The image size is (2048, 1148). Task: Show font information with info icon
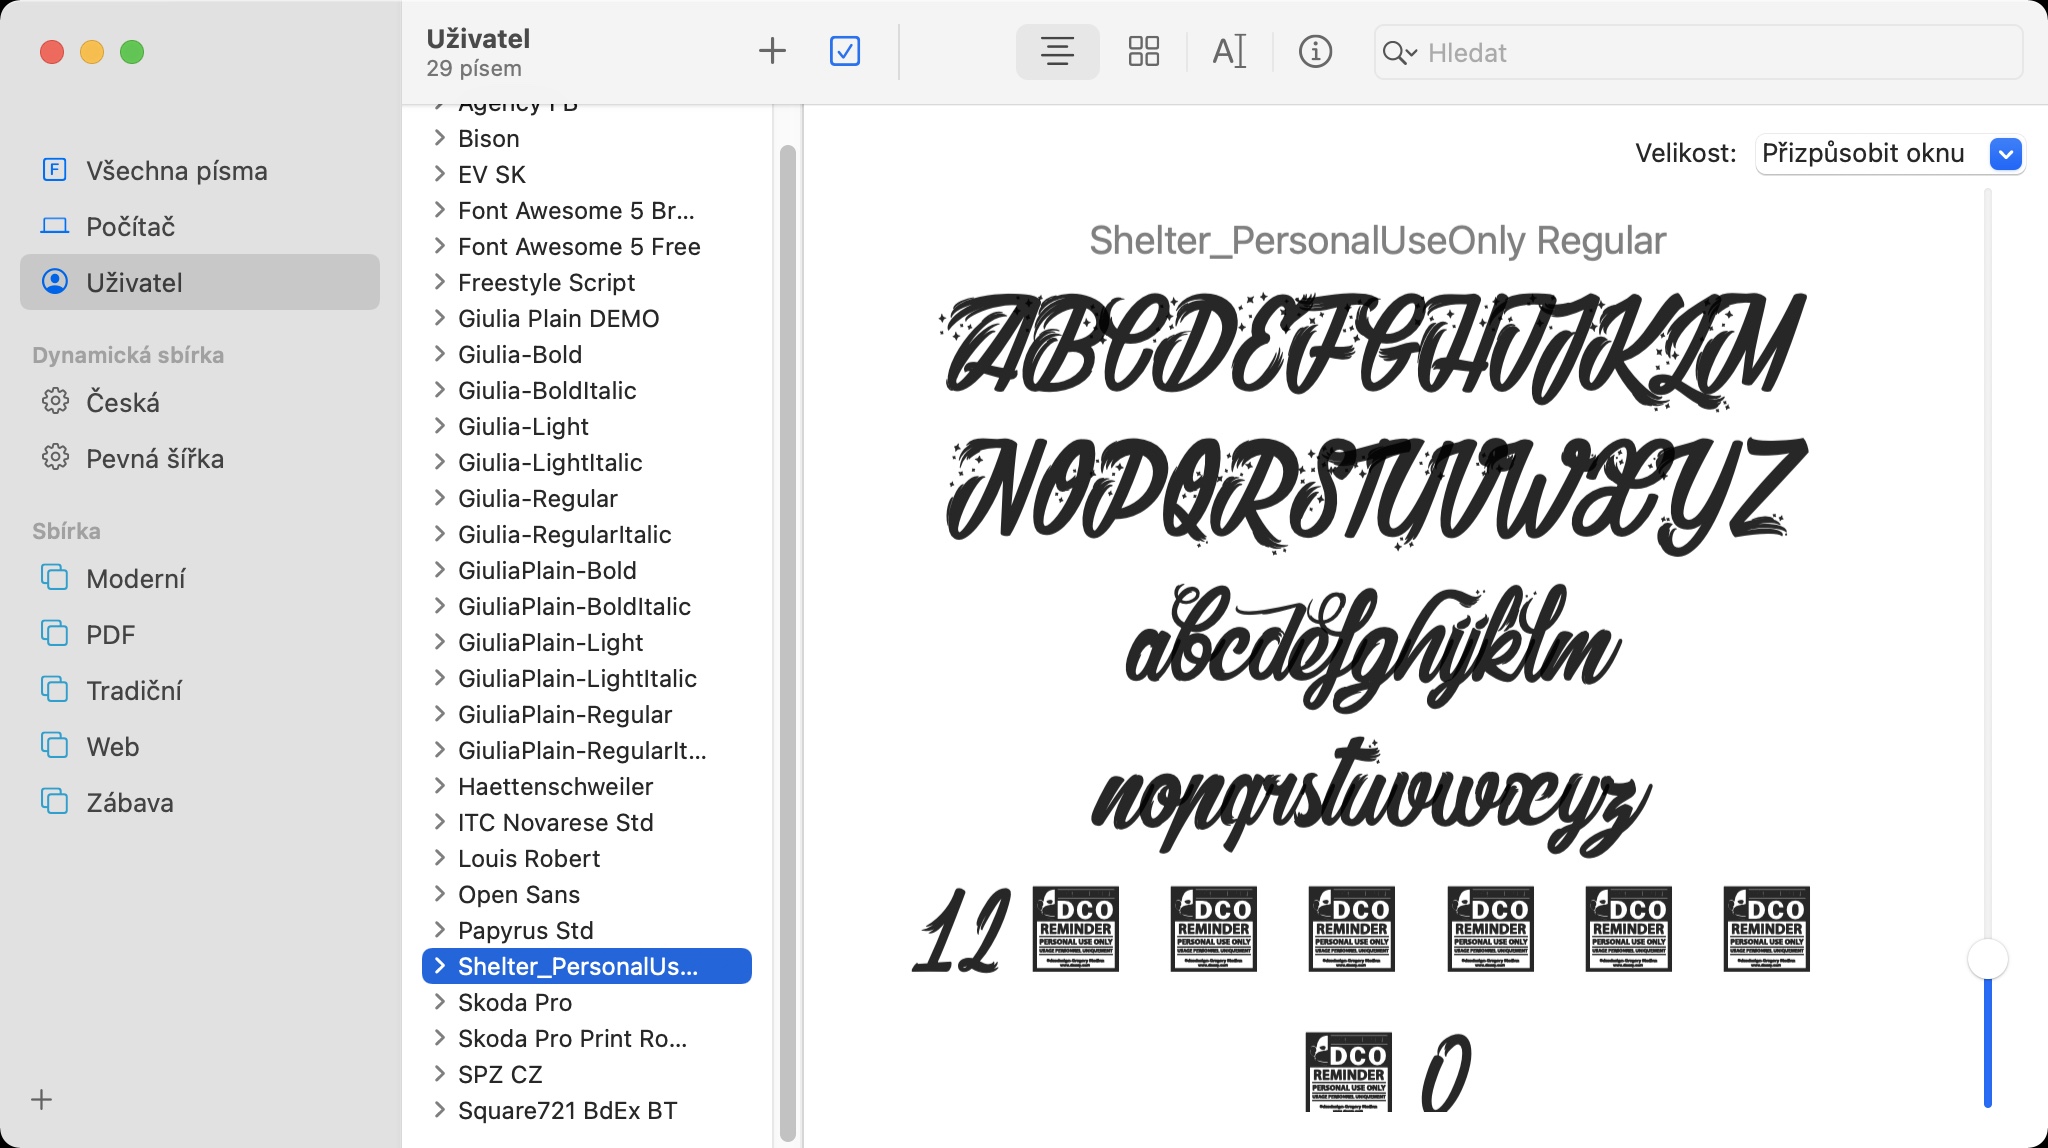tap(1315, 51)
